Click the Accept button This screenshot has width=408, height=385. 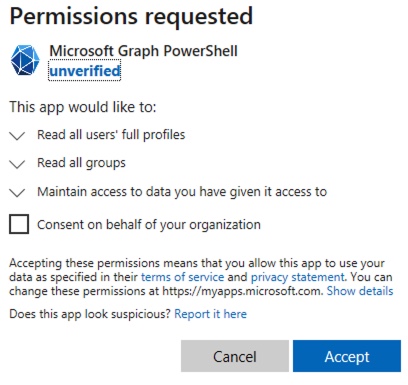point(347,356)
